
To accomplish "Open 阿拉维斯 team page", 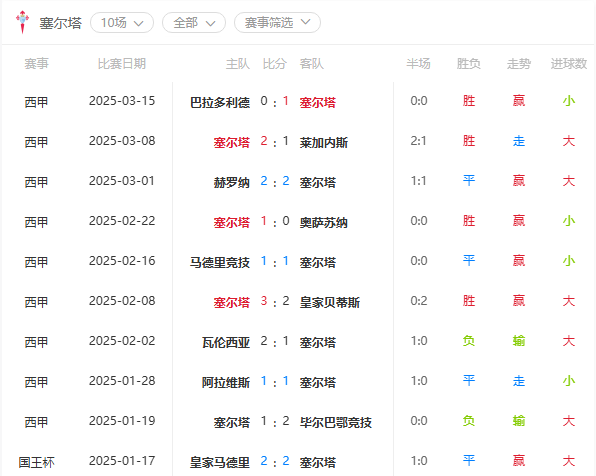I will point(226,382).
